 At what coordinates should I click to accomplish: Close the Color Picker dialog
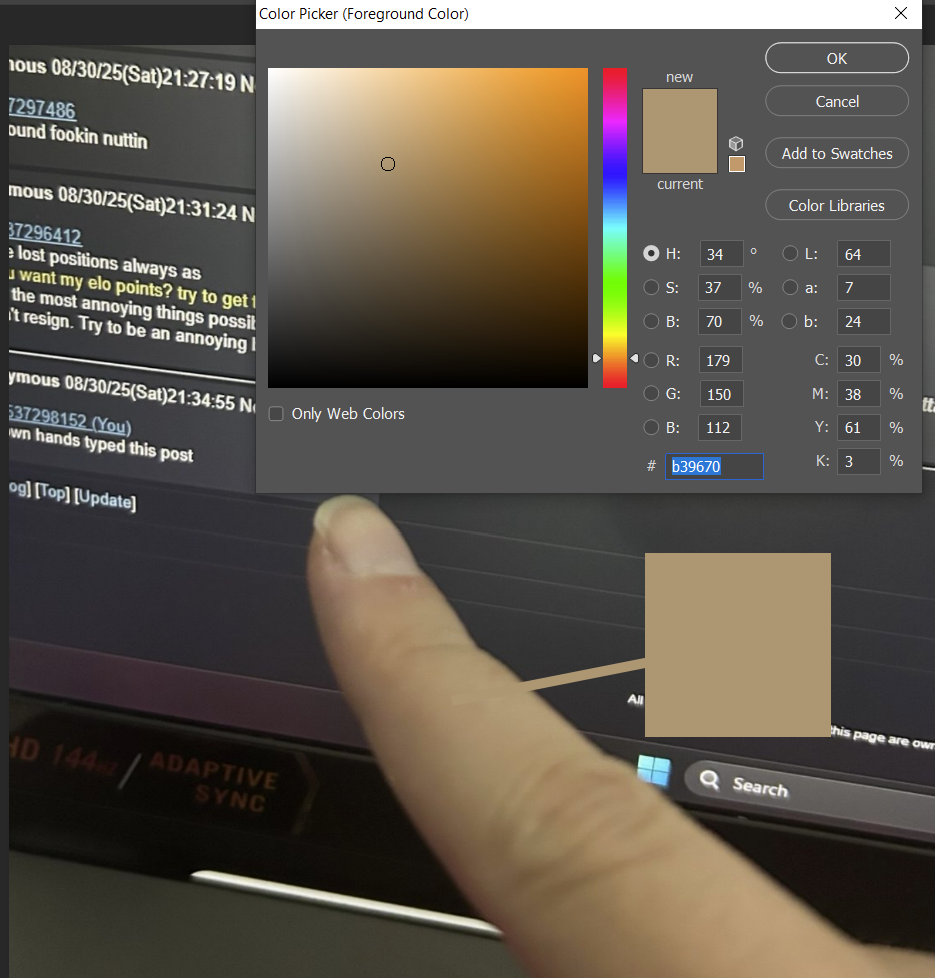pyautogui.click(x=900, y=13)
